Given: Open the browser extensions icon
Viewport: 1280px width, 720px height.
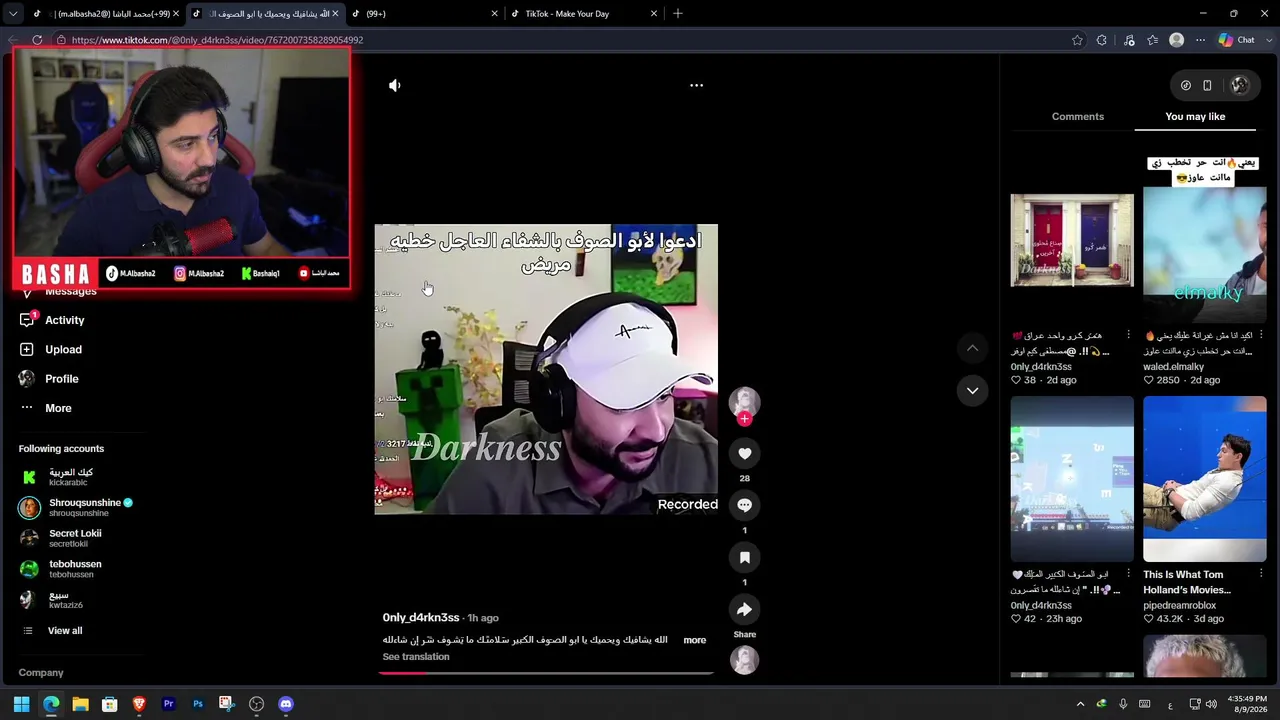Looking at the screenshot, I should coord(1102,40).
